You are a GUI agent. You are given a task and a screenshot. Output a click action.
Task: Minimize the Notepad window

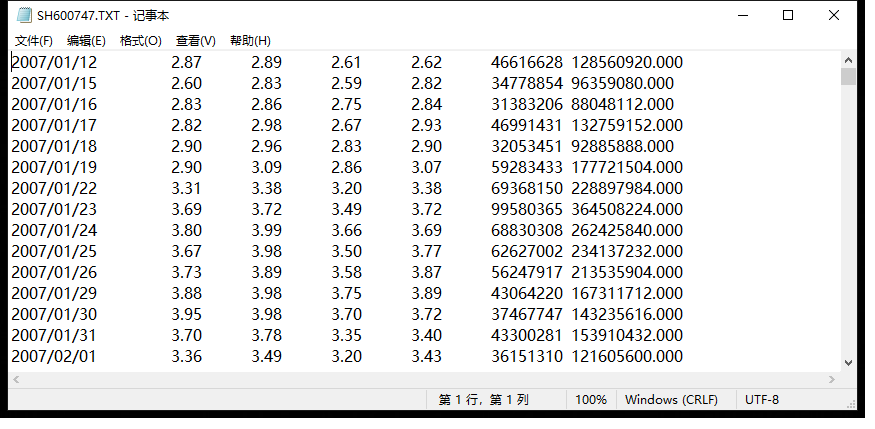(x=743, y=15)
